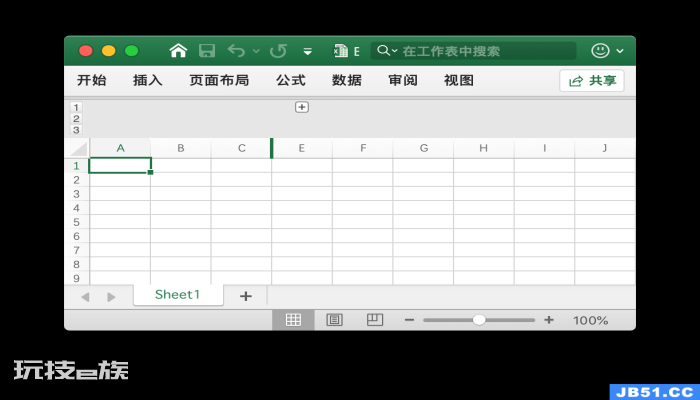The image size is (700, 400).
Task: Open the search options magnifier dropdown
Action: [x=387, y=50]
